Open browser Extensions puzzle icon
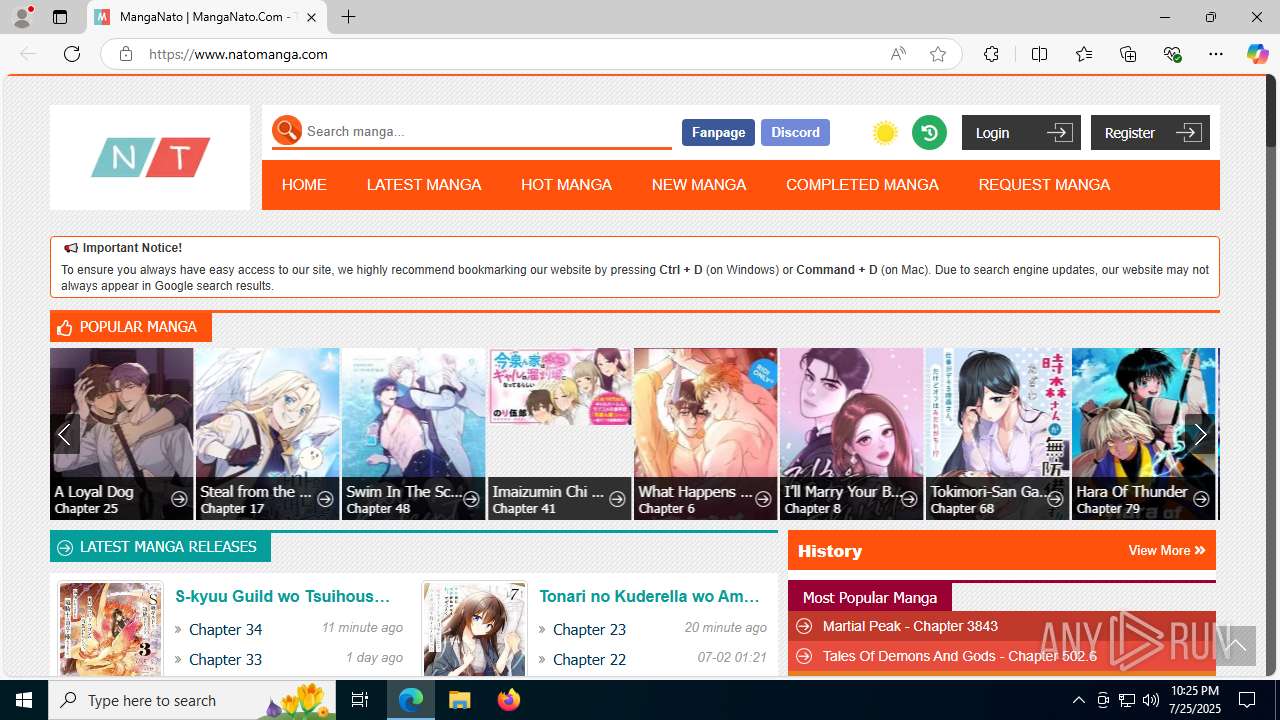Screen dimensions: 1280x720 point(991,54)
